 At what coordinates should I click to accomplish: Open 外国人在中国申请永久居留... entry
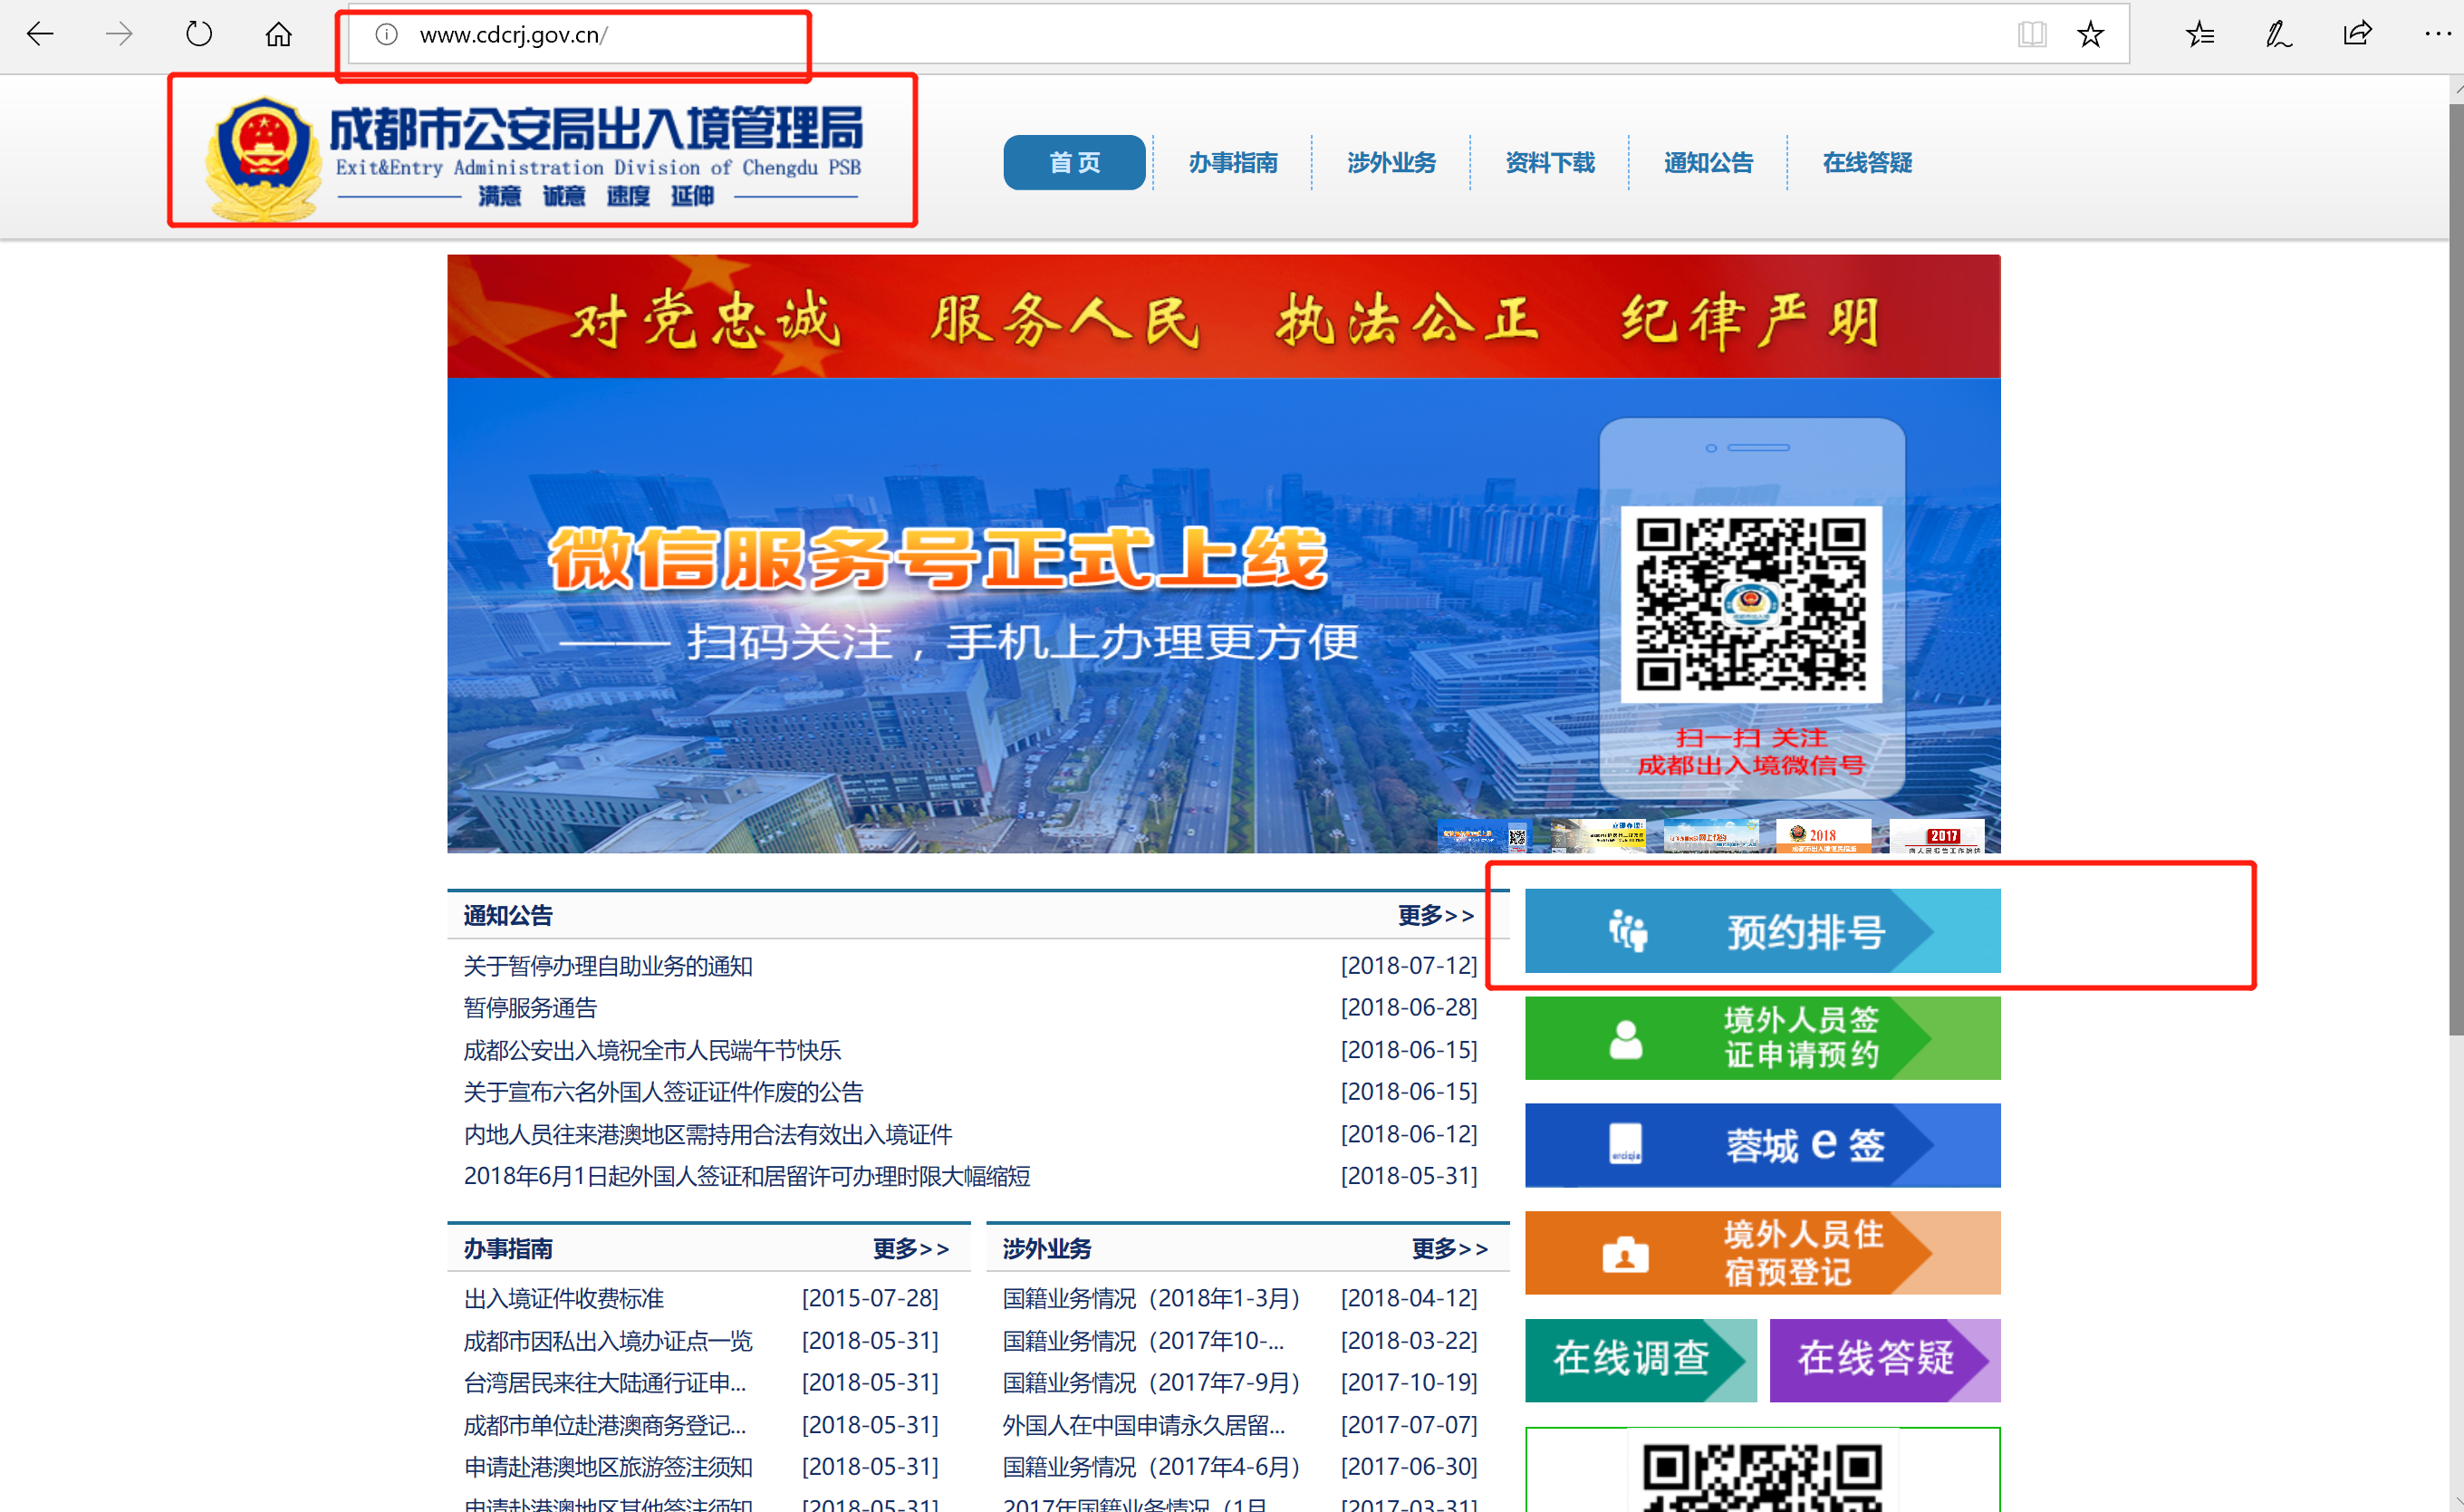1144,1425
